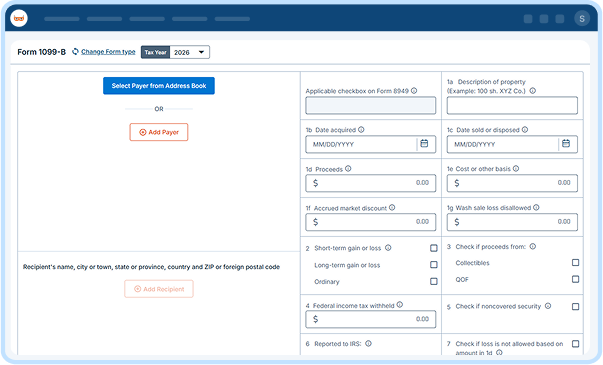
Task: Click the Wash sale loss disallowed field
Action: click(x=512, y=222)
